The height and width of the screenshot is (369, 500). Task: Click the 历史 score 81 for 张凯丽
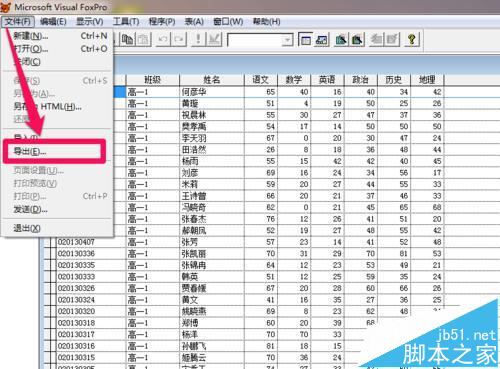coord(394,254)
